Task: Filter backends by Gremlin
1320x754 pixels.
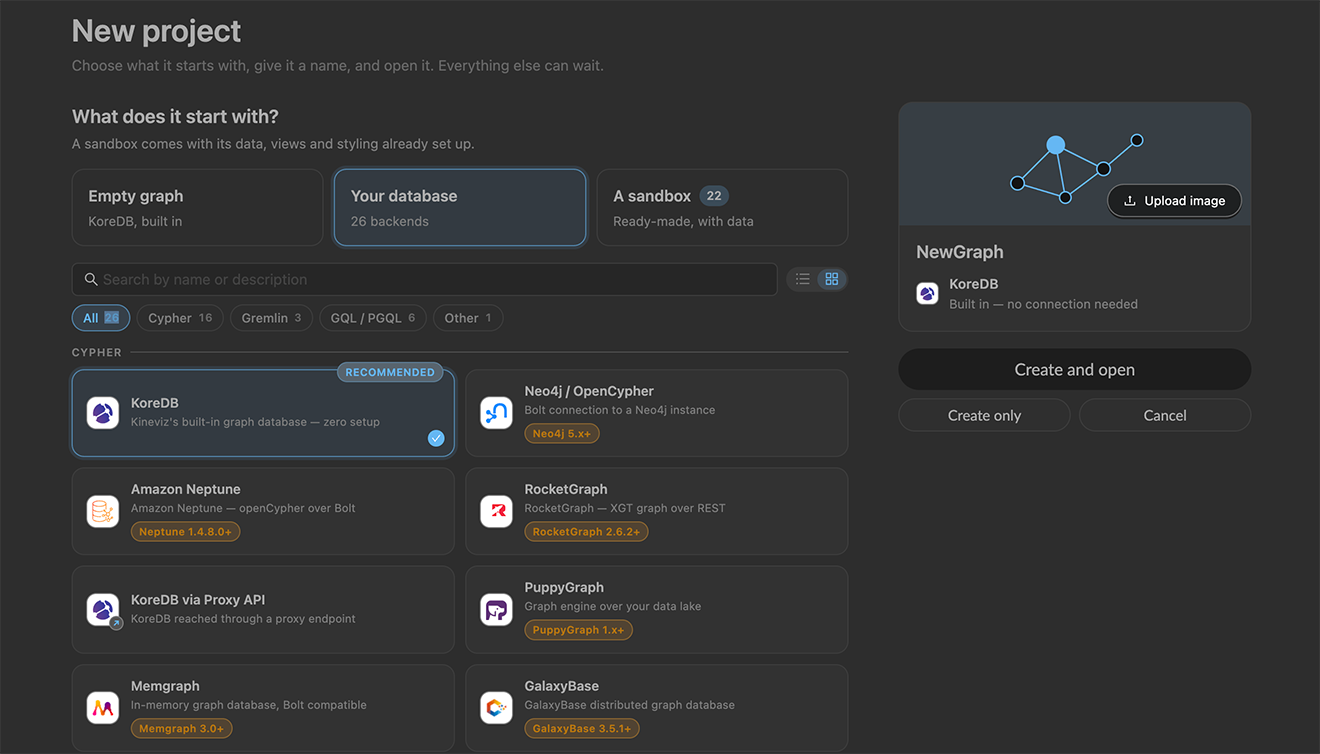Action: [271, 318]
